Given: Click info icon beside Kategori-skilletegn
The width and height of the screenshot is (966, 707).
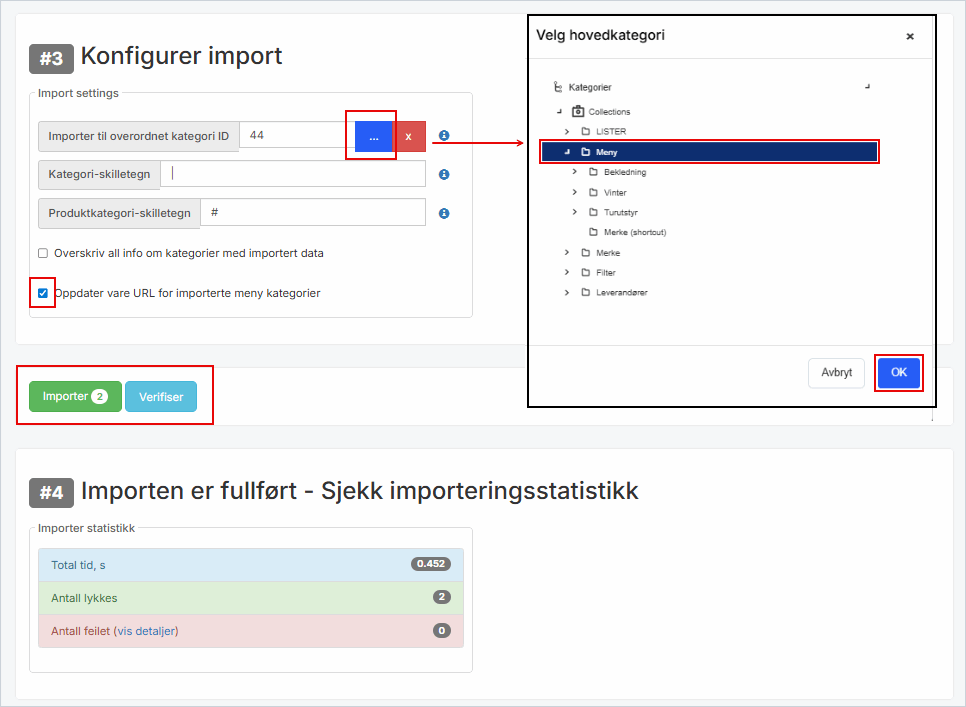Looking at the screenshot, I should tap(443, 173).
